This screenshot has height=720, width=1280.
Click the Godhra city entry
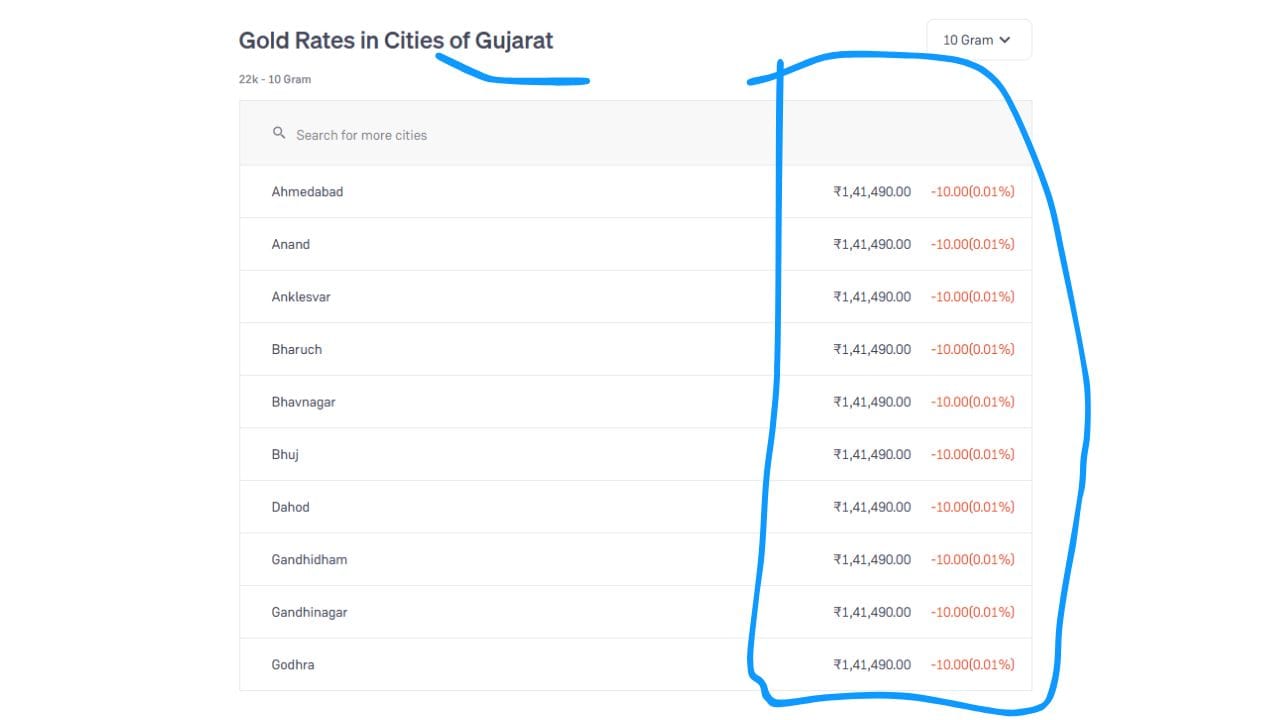coord(635,664)
